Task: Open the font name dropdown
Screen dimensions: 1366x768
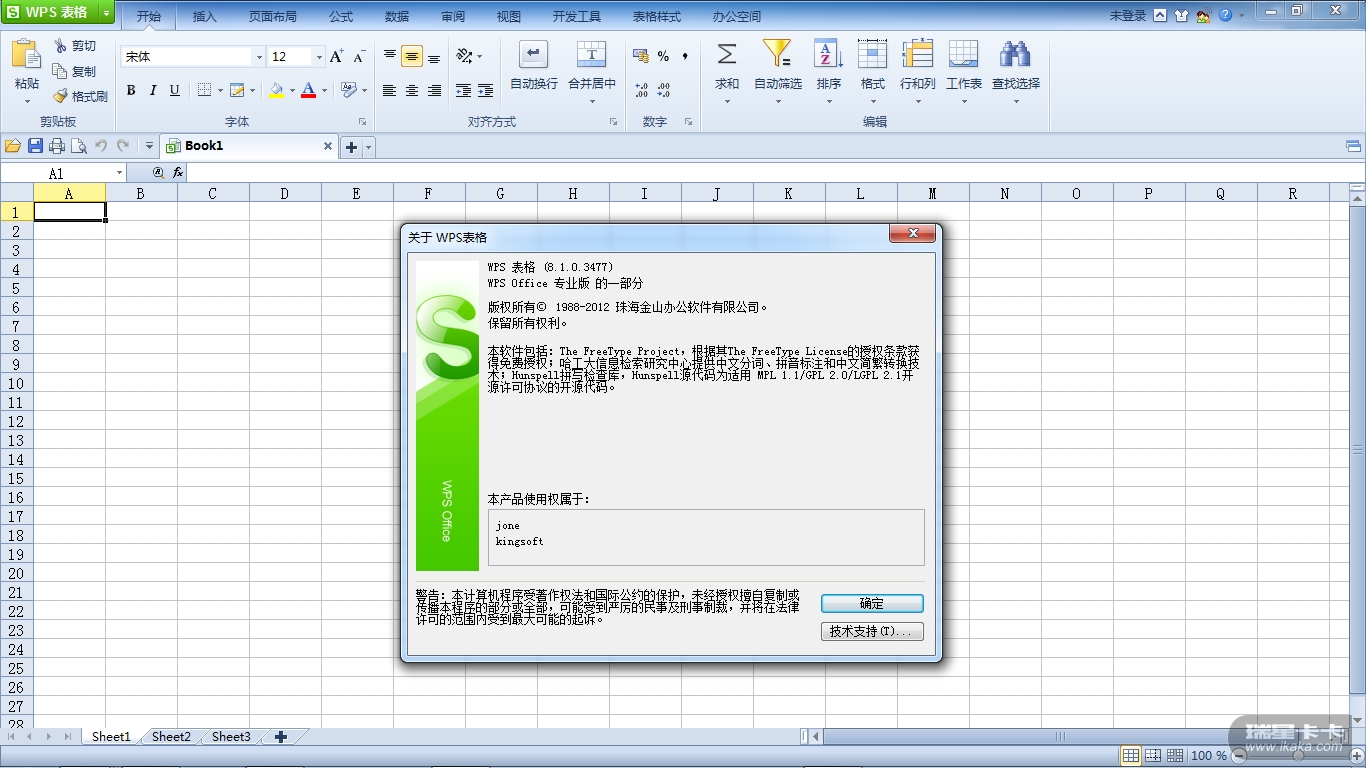Action: [259, 57]
